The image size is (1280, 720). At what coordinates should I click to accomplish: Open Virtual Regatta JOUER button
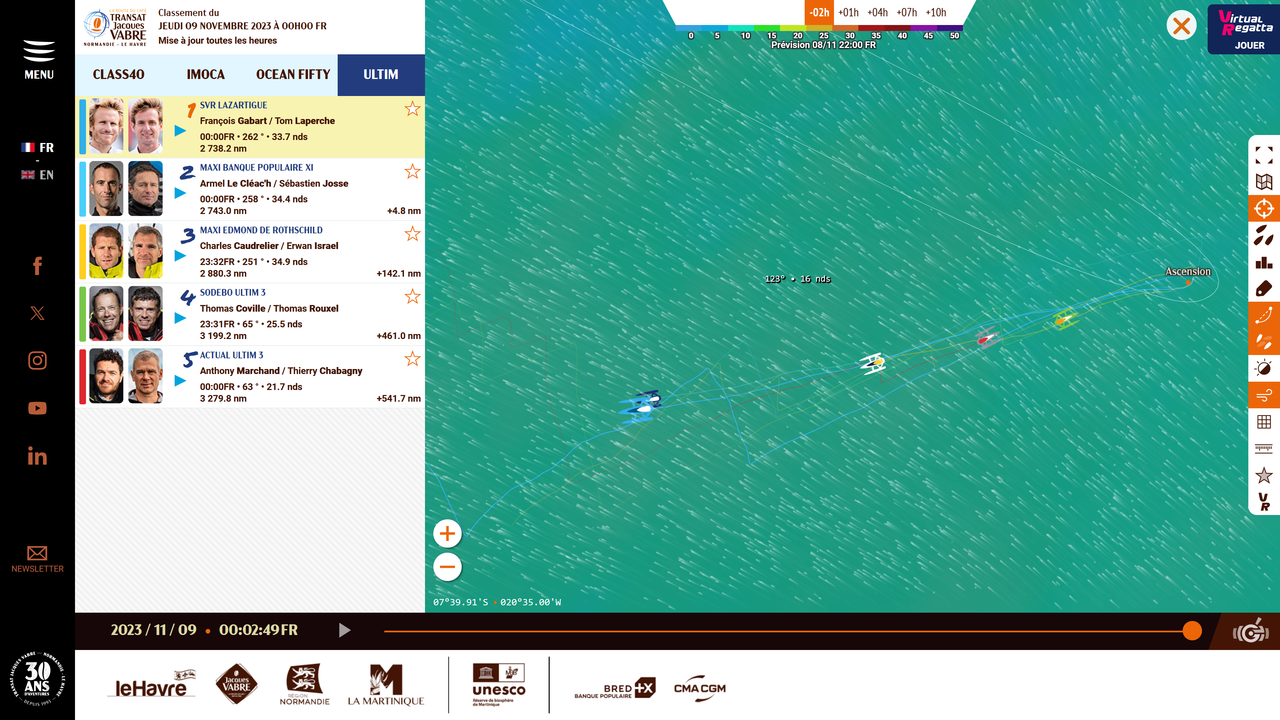point(1243,29)
